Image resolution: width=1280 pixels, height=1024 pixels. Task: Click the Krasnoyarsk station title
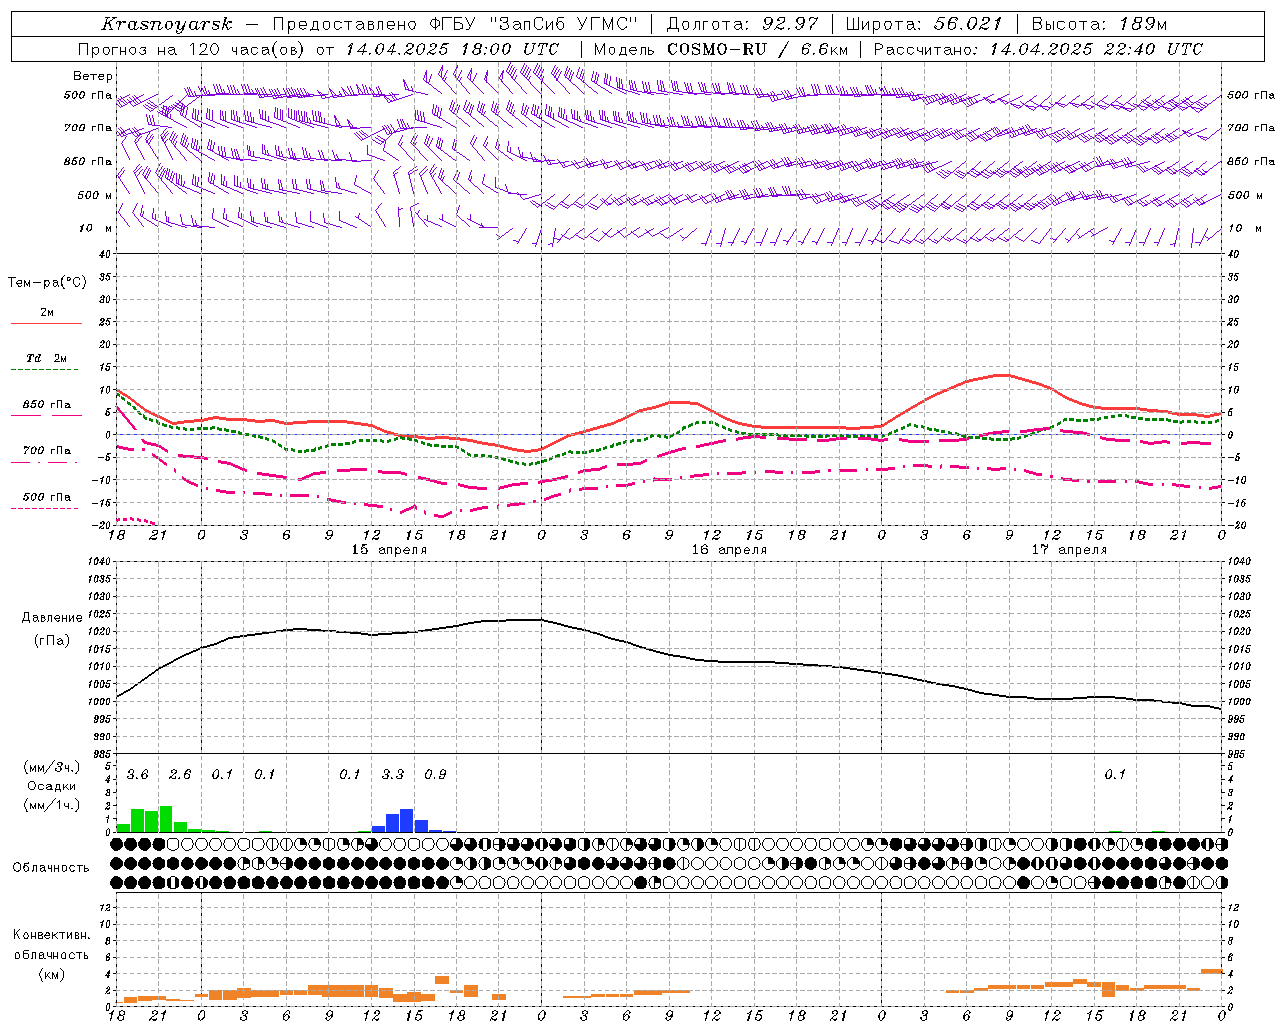pyautogui.click(x=167, y=24)
